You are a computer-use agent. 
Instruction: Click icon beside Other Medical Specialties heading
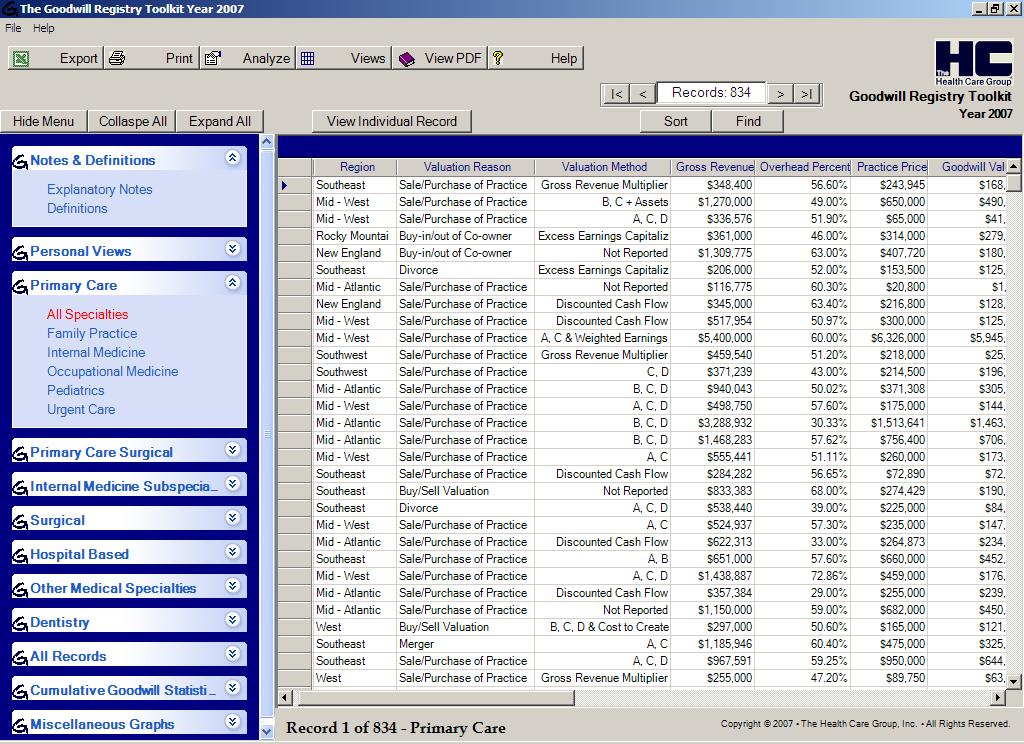(x=20, y=589)
